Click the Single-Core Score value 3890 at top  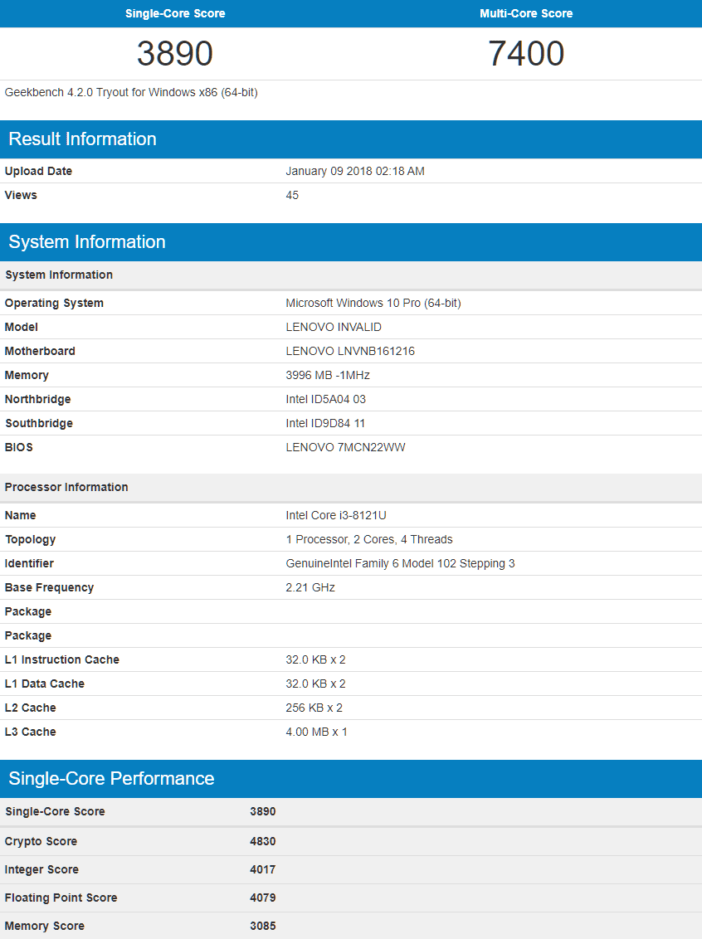pyautogui.click(x=175, y=53)
